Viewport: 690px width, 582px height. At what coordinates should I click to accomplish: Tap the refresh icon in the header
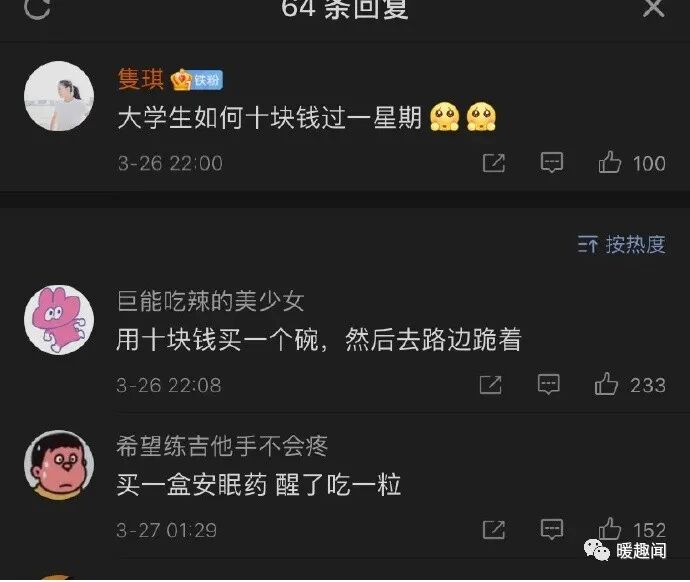(37, 8)
